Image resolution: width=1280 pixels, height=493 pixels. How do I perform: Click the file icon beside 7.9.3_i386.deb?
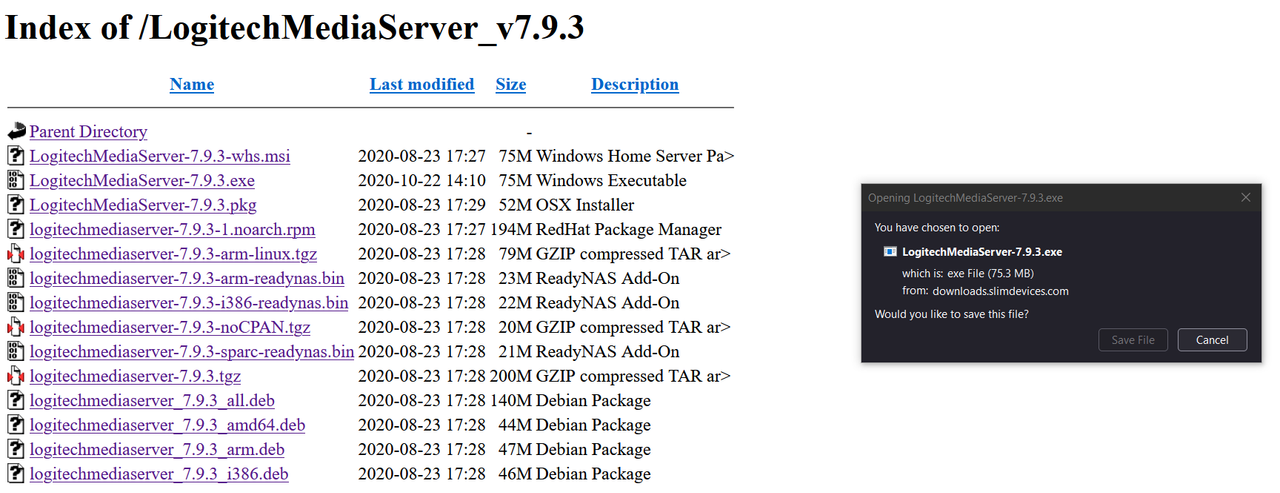[x=16, y=474]
